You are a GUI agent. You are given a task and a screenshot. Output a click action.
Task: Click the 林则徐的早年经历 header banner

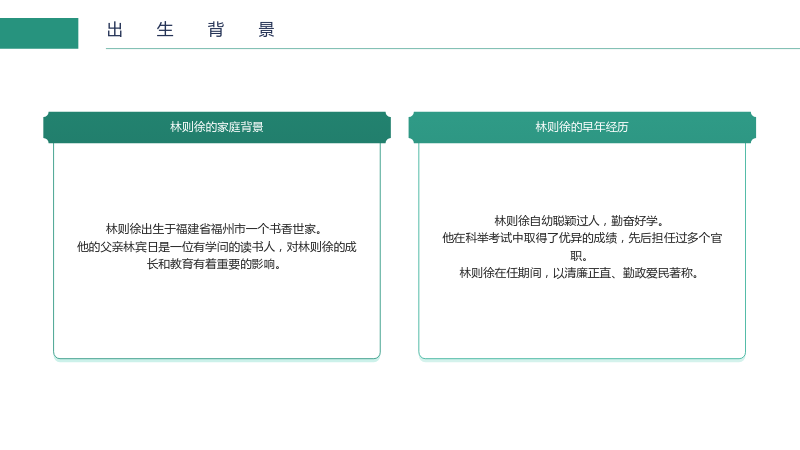pos(582,127)
